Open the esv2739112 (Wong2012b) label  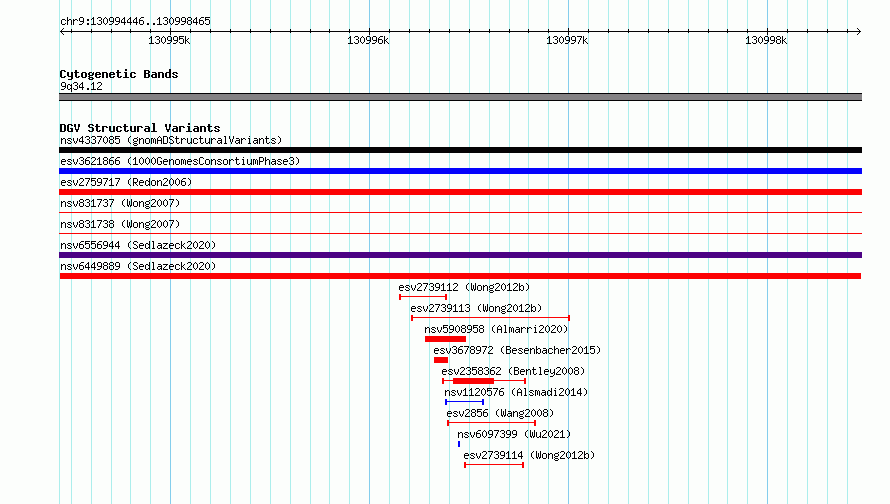464,287
